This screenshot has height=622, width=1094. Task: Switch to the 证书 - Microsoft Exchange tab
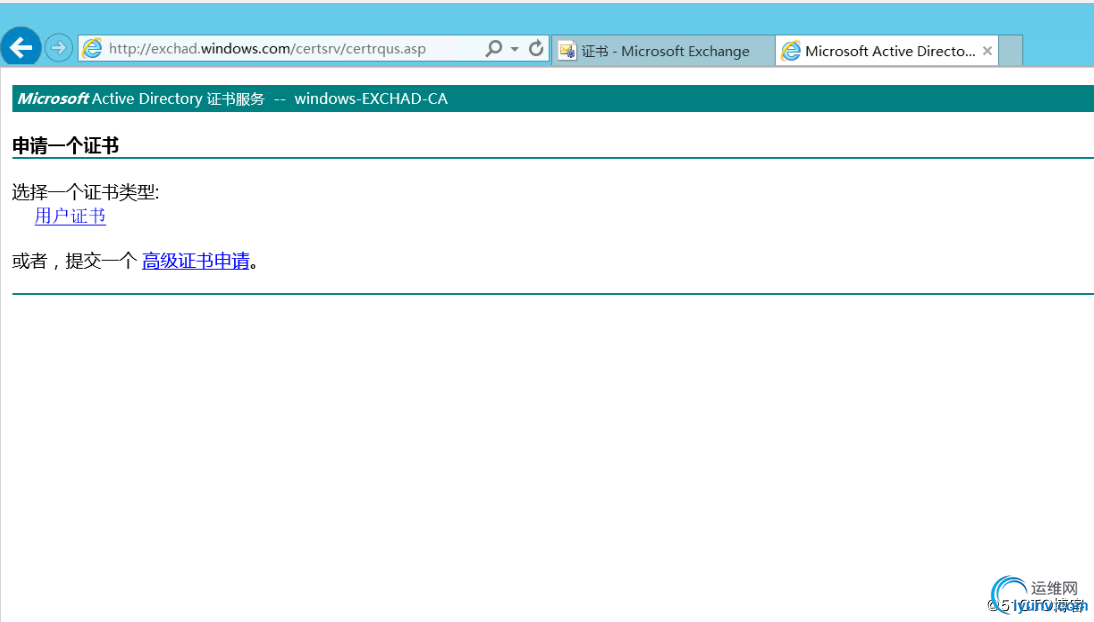[x=663, y=51]
